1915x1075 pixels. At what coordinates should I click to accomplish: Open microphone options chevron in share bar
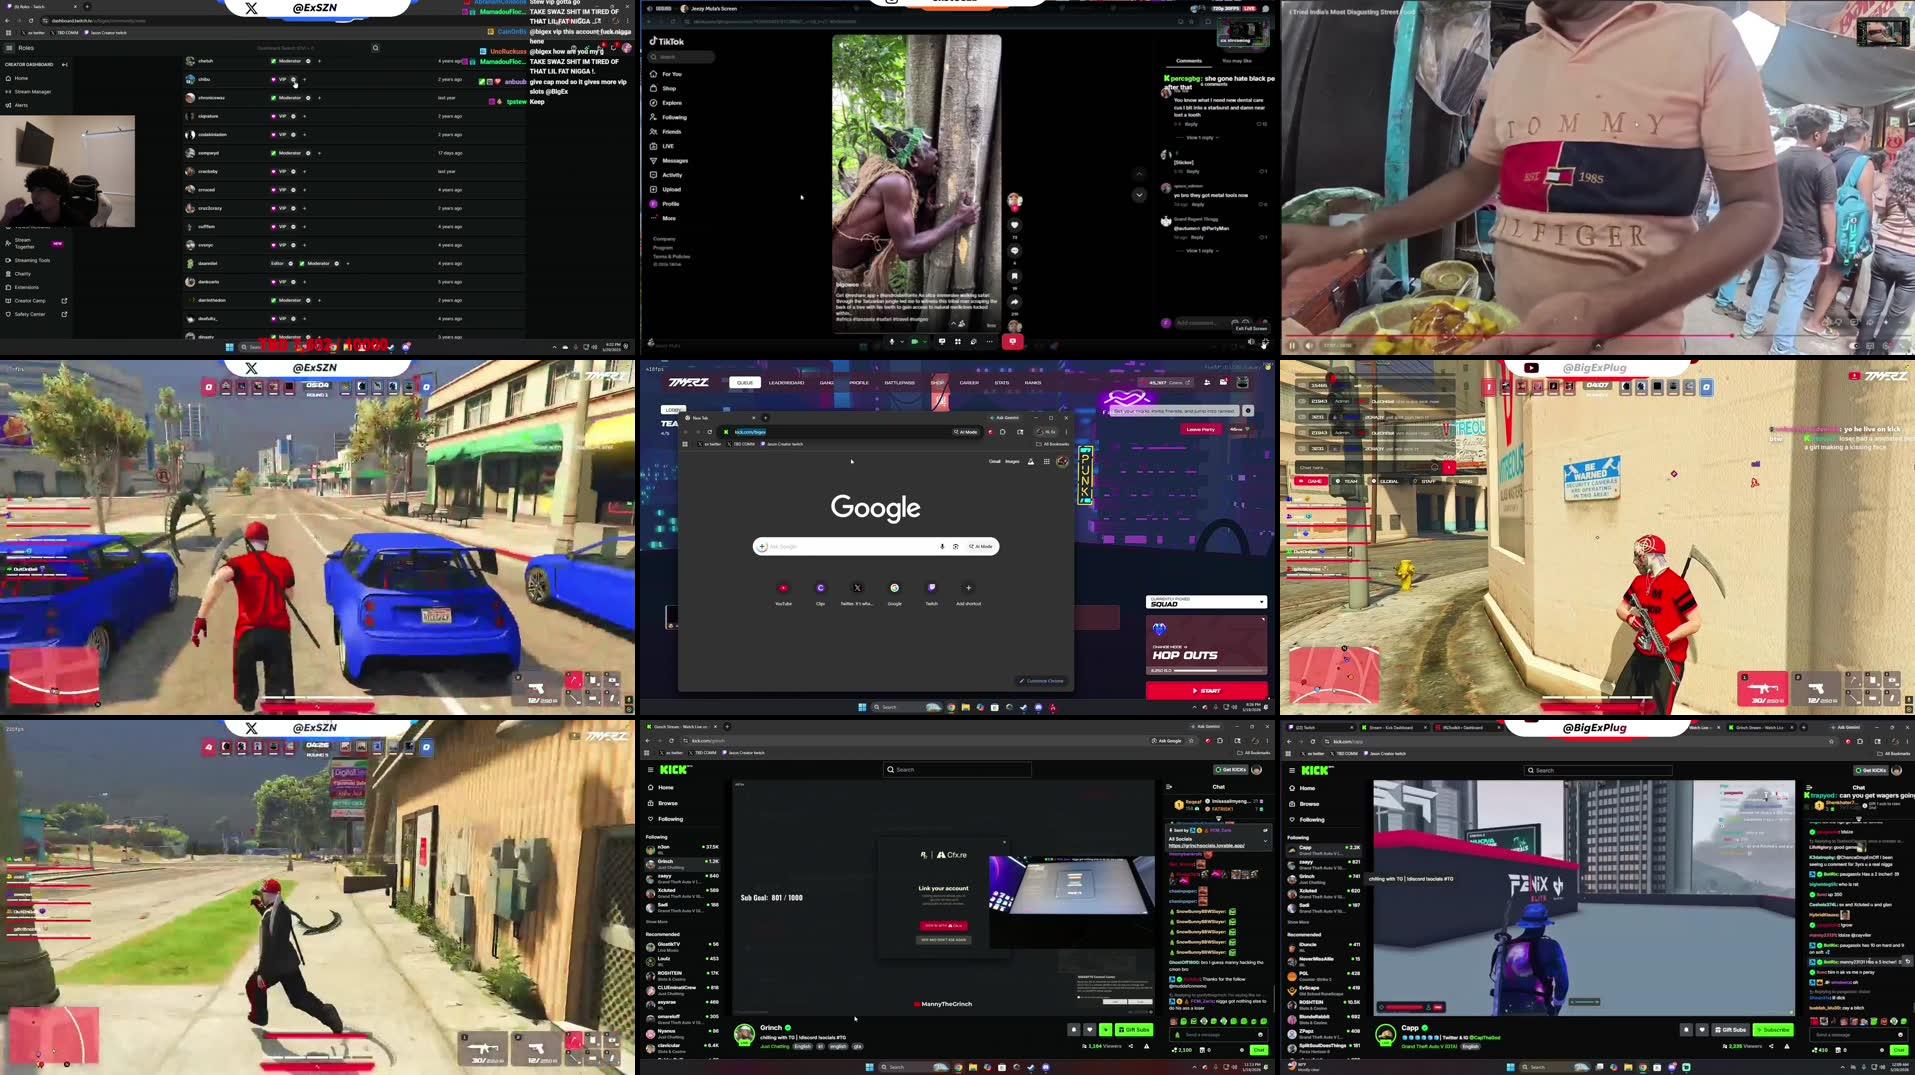click(x=901, y=342)
